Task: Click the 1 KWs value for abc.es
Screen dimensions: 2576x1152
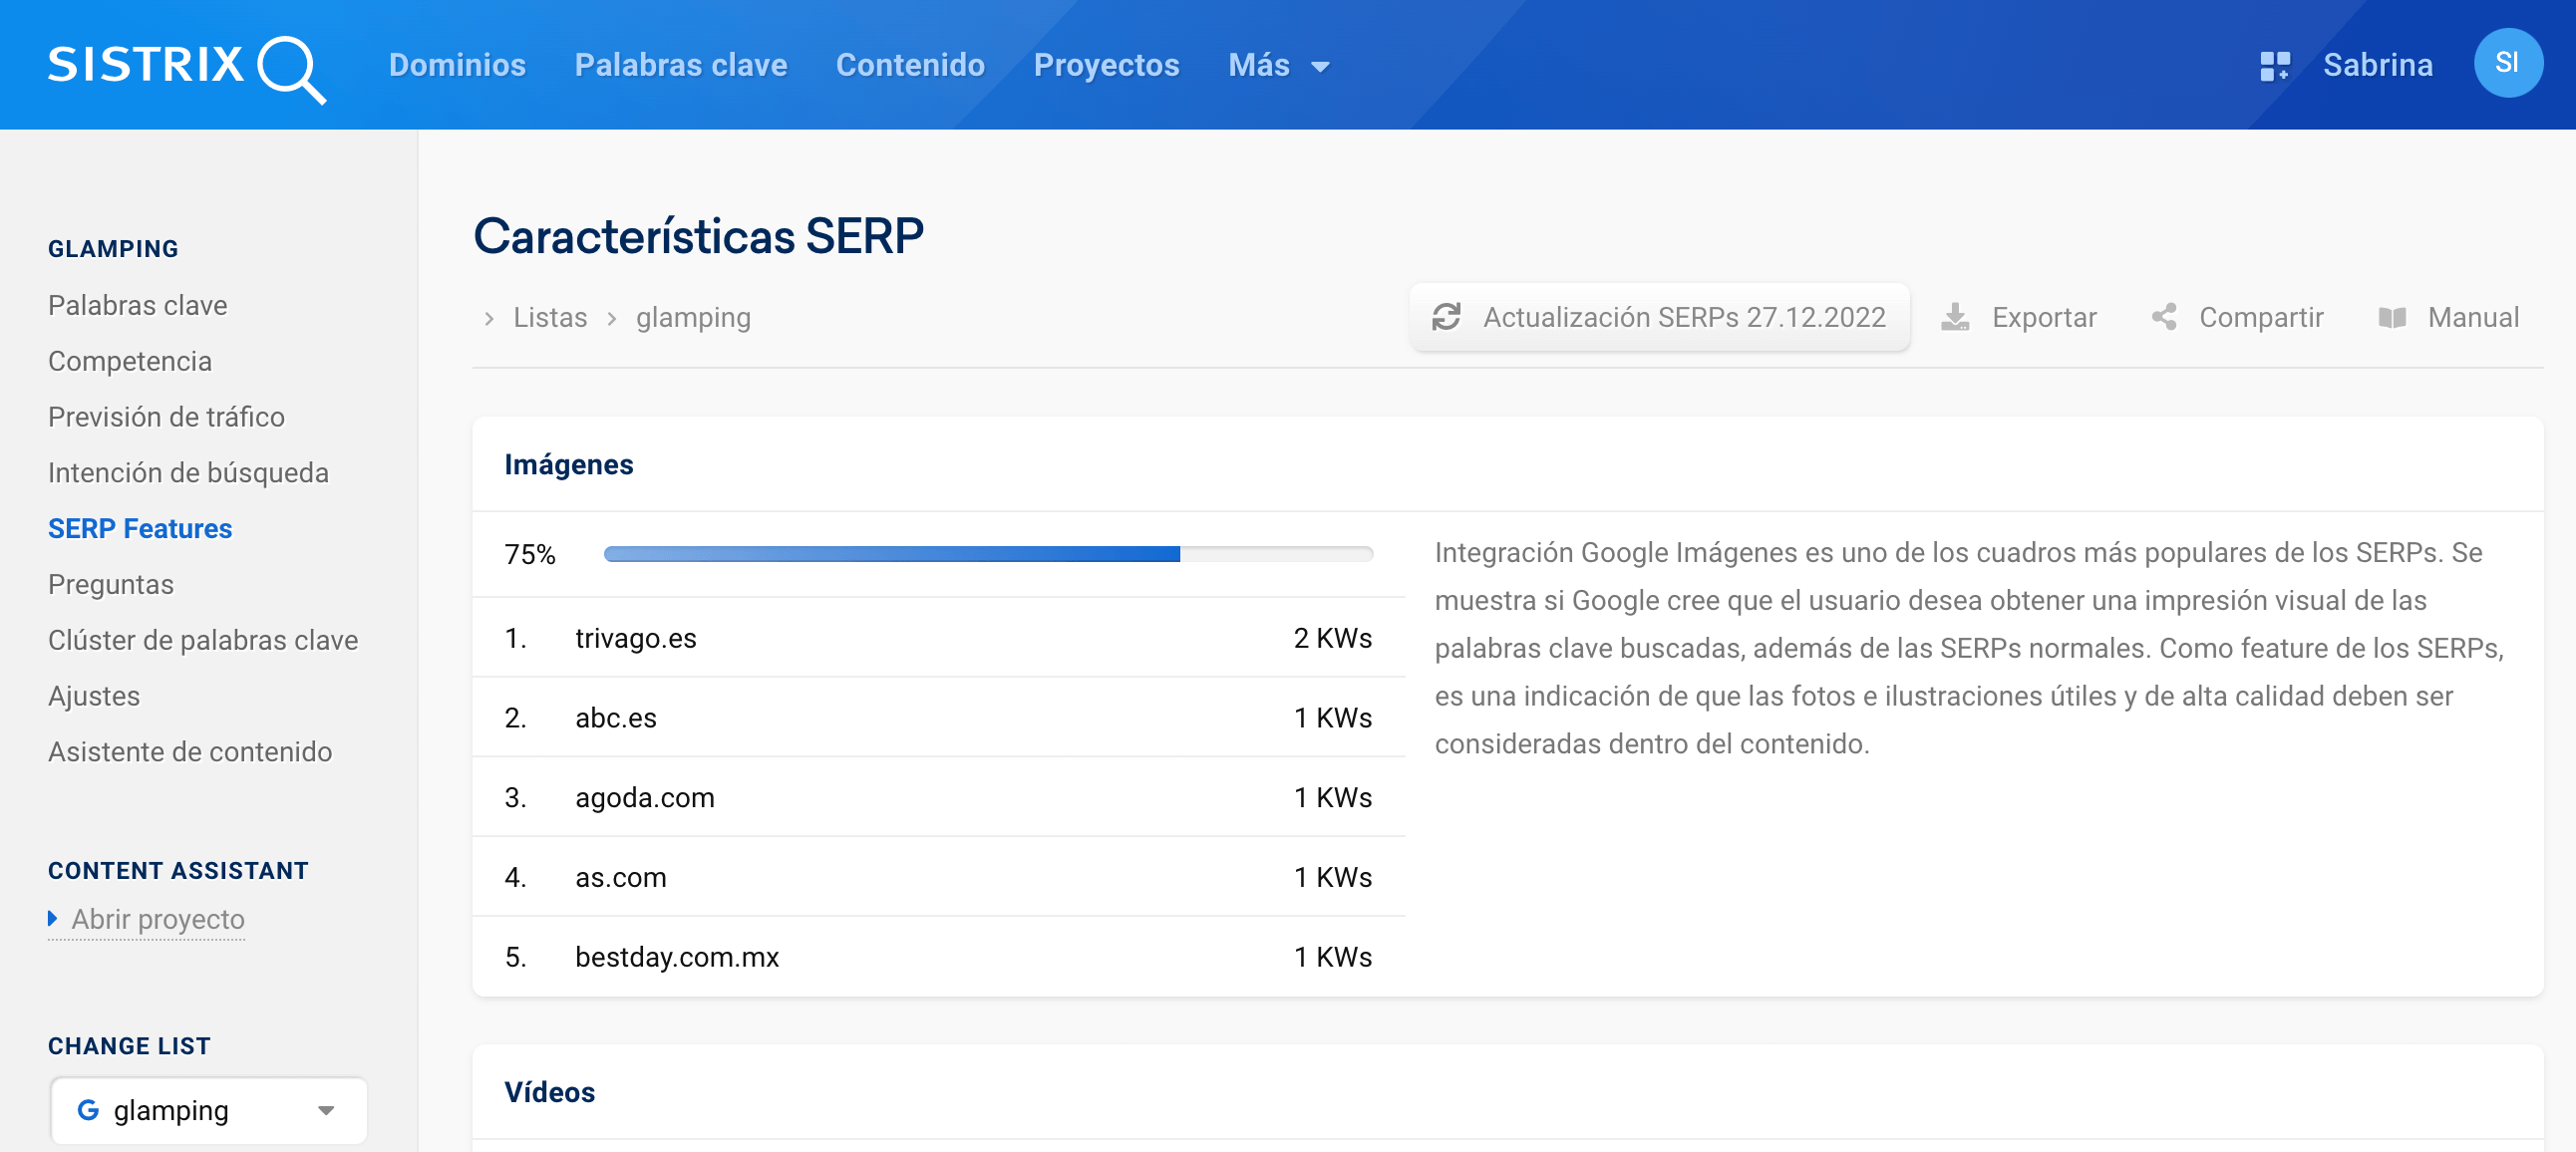Action: tap(1332, 717)
